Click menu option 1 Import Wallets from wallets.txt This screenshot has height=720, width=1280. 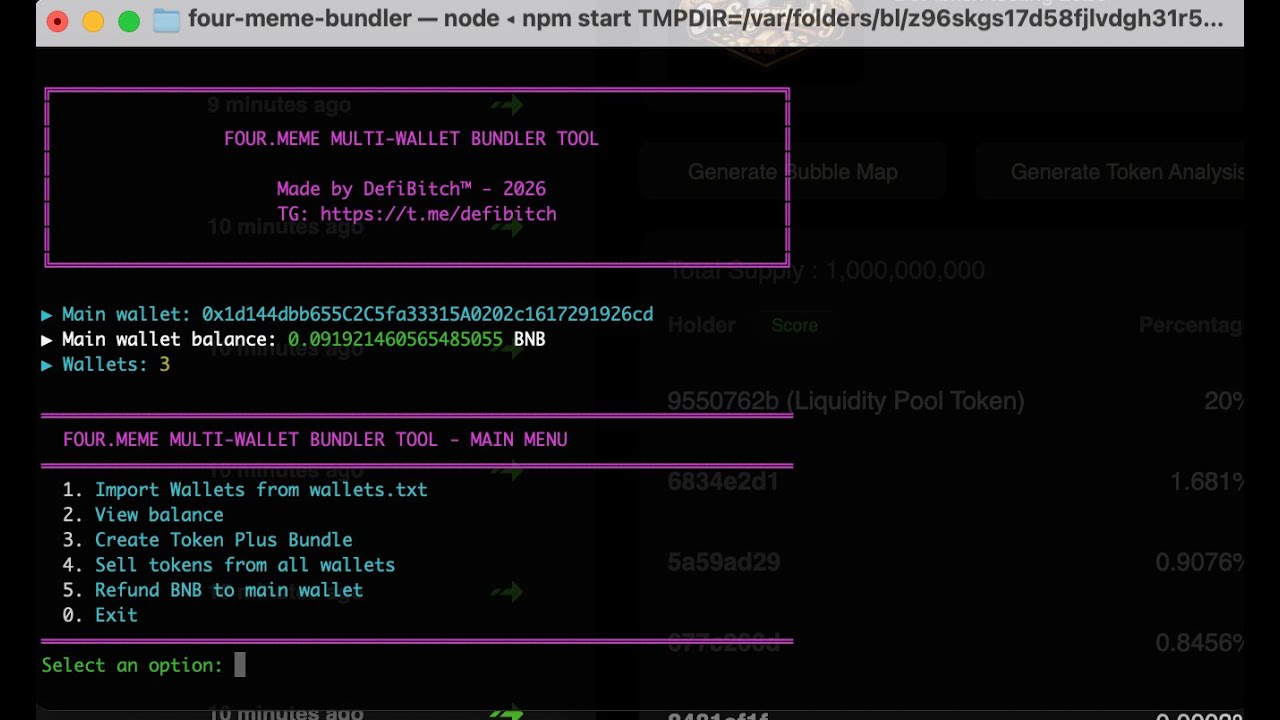[245, 489]
